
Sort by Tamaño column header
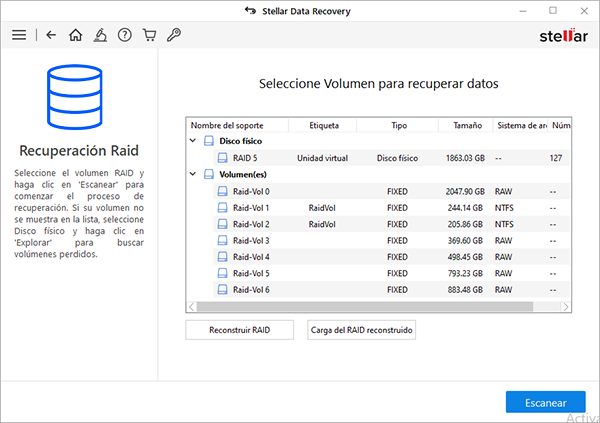click(466, 126)
